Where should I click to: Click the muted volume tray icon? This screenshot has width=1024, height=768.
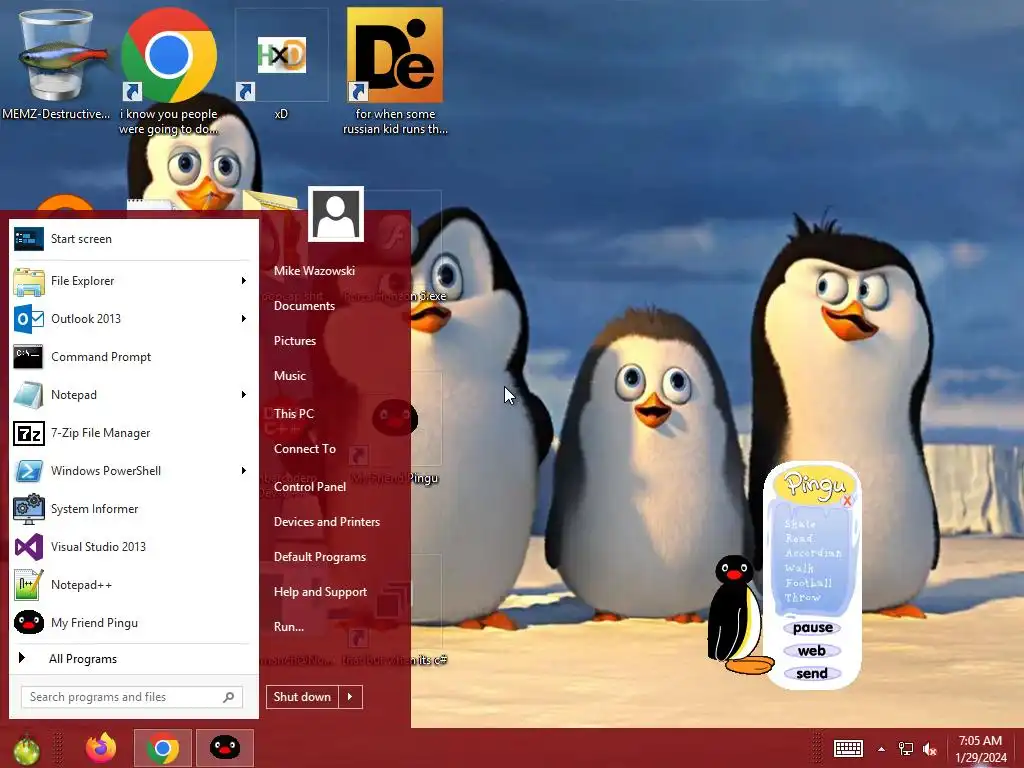pyautogui.click(x=930, y=749)
